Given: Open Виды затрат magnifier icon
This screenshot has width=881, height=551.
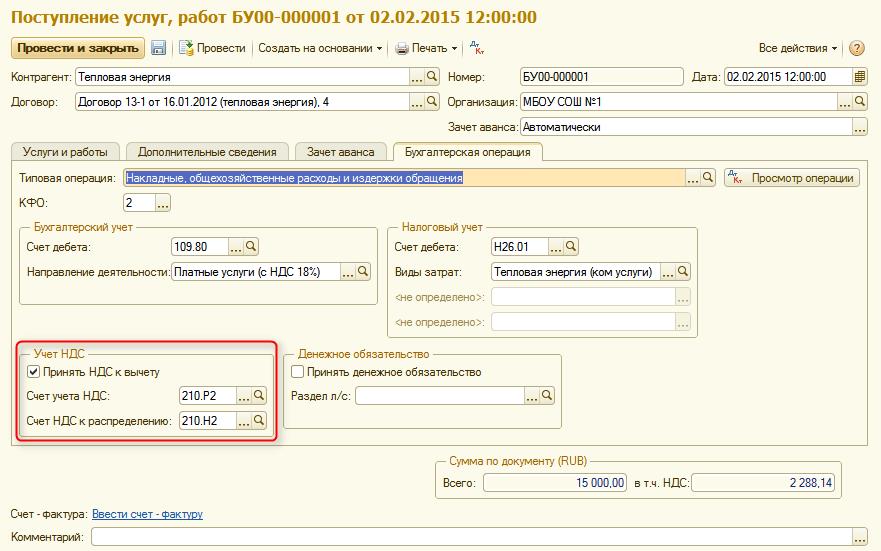Looking at the screenshot, I should coord(683,272).
